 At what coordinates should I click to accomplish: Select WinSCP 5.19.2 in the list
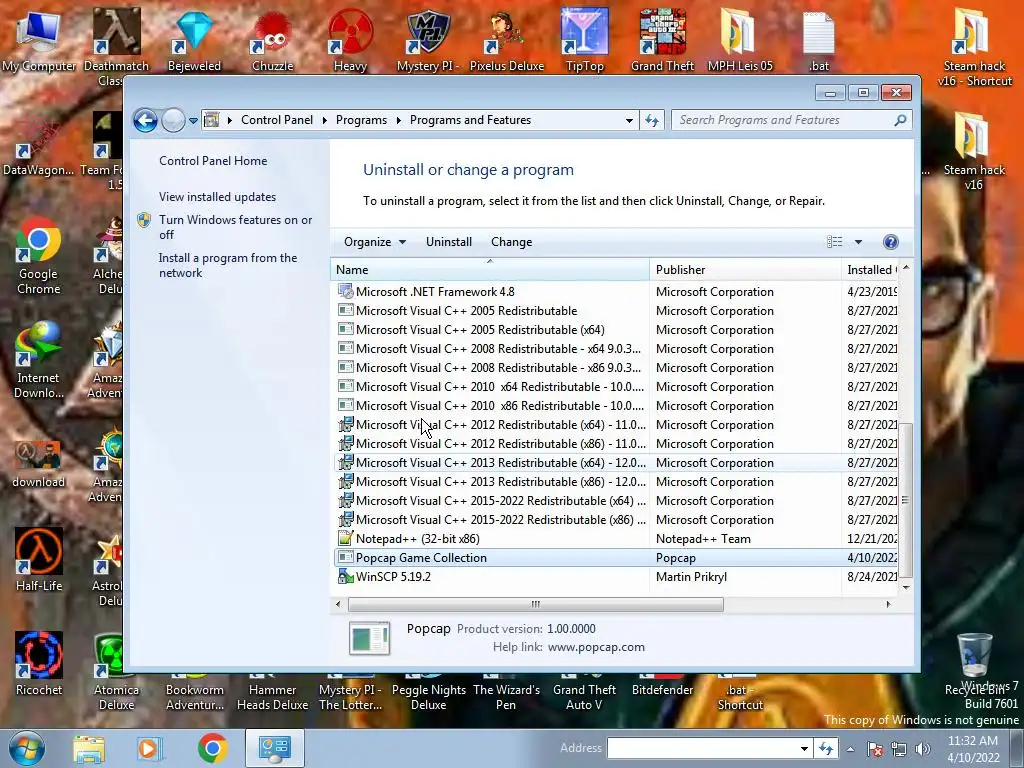(x=616, y=577)
